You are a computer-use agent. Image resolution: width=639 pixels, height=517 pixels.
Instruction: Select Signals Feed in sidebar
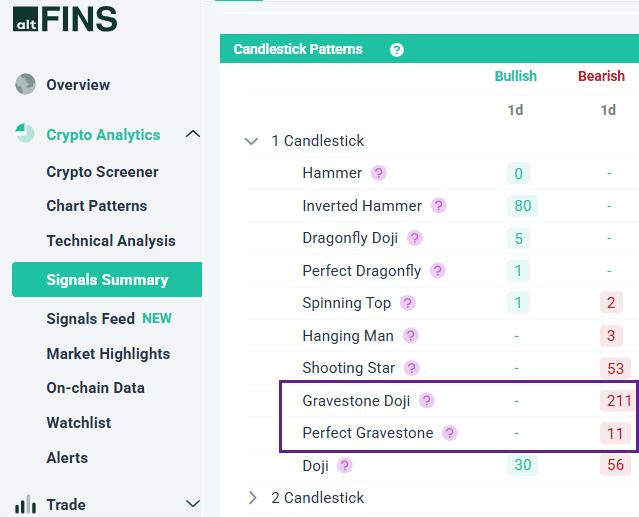click(90, 319)
